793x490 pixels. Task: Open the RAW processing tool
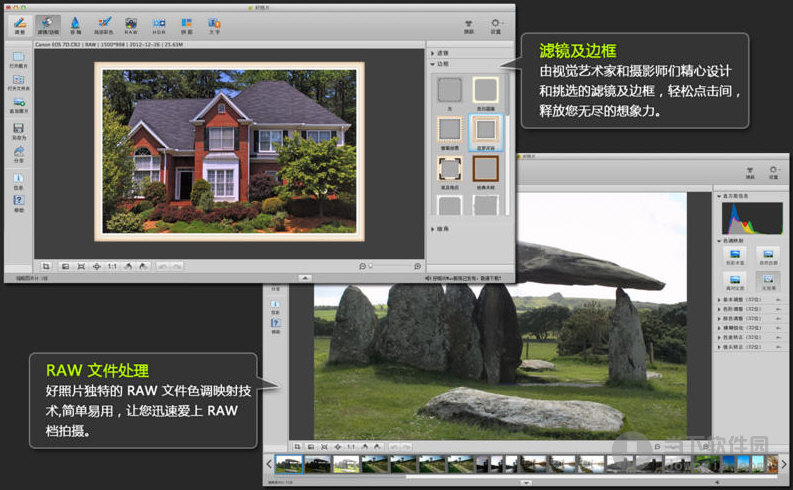[x=131, y=24]
